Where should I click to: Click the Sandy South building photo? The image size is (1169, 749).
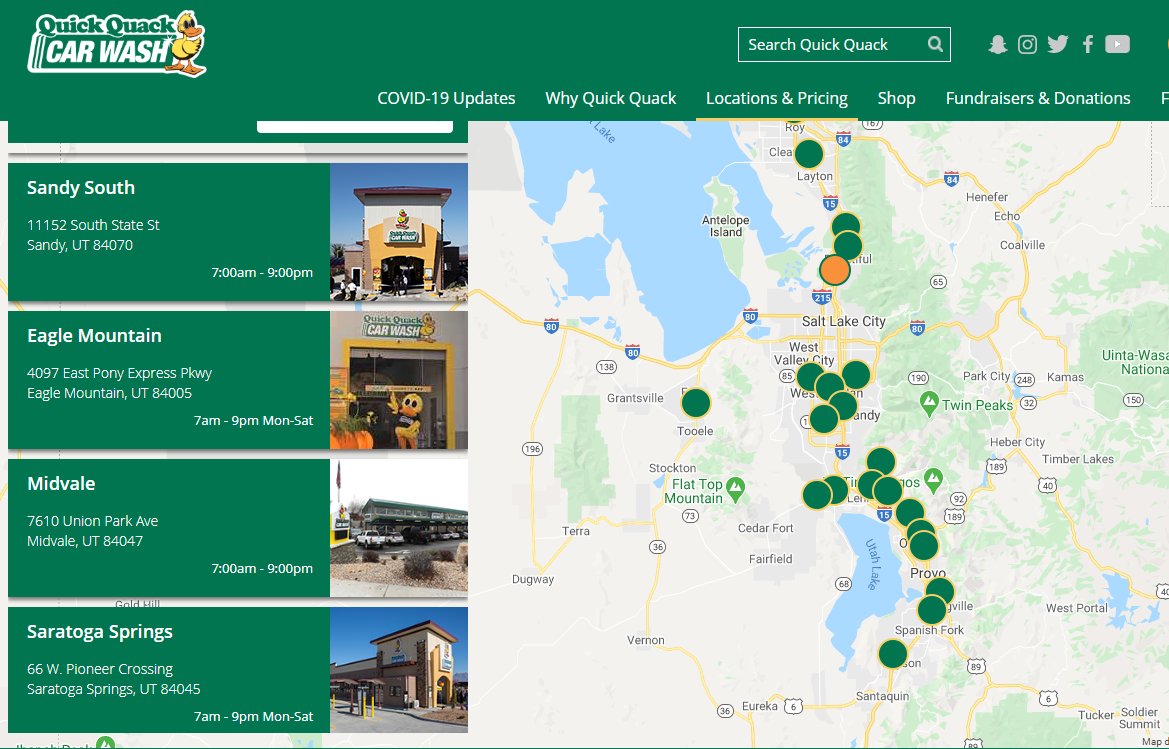[399, 232]
